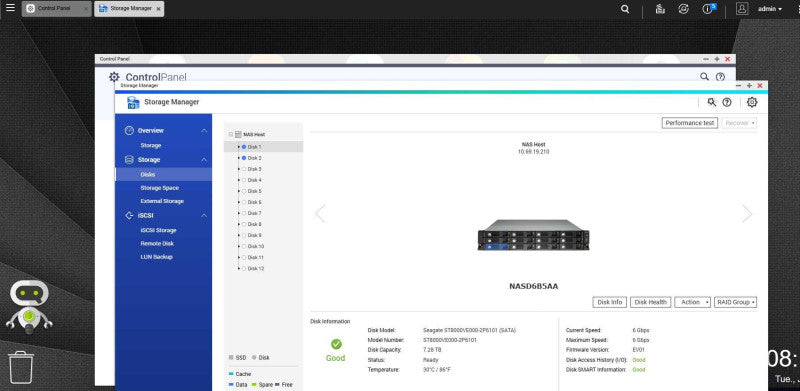
Task: Open event notifications info icon
Action: click(x=708, y=9)
